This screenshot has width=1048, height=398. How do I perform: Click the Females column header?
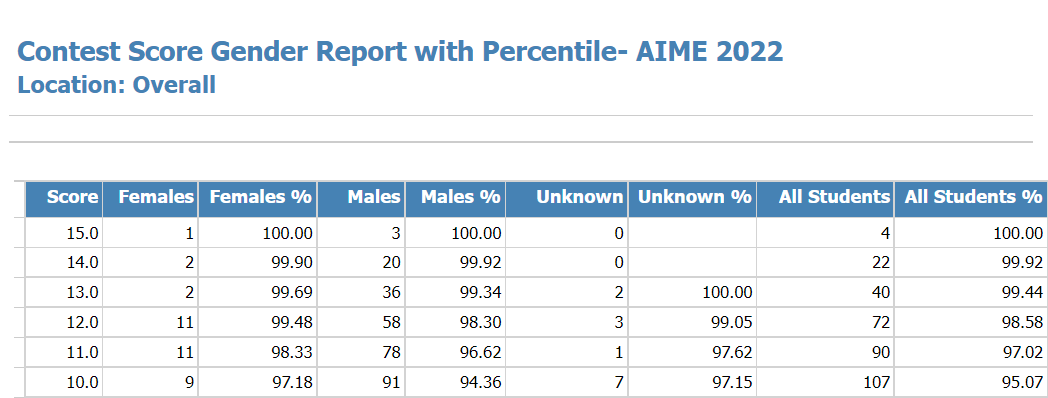tap(150, 199)
